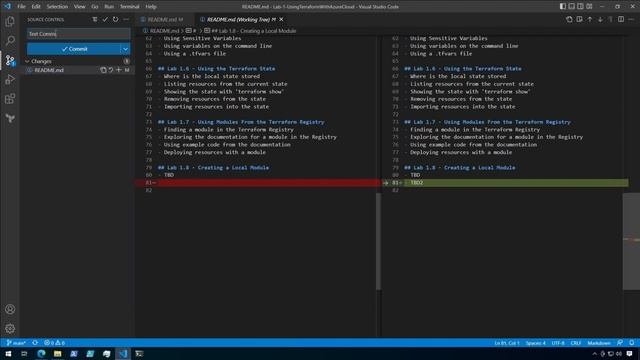
Task: Open the commit button dropdown arrow
Action: tap(125, 49)
